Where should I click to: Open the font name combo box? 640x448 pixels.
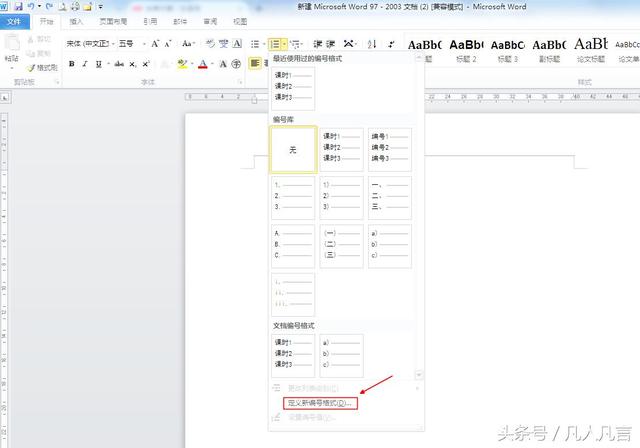tap(91, 43)
